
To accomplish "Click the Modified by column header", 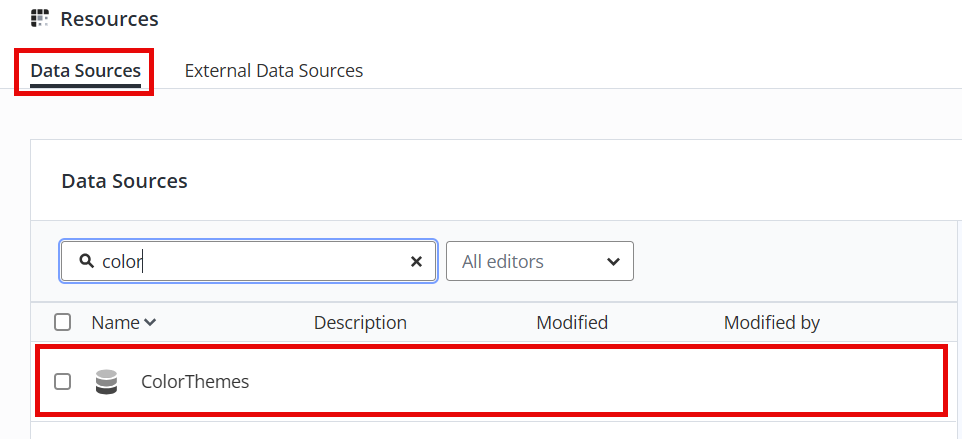I will tap(772, 323).
